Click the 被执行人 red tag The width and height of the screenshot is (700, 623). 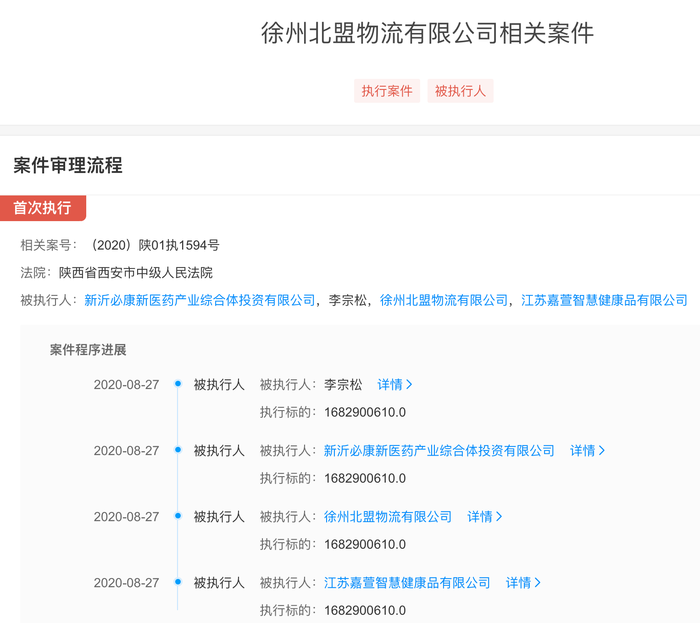(460, 91)
